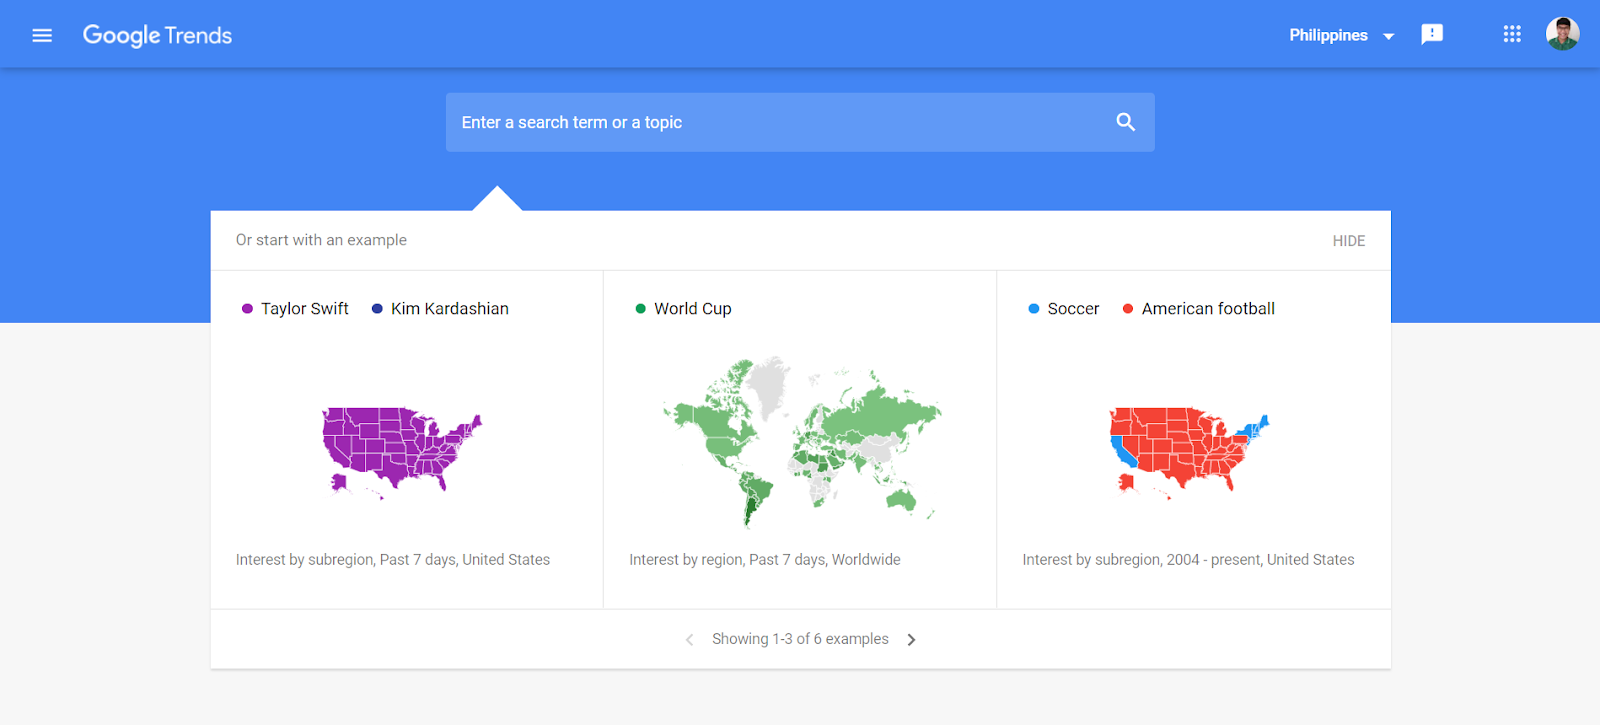Select the Kim Kardashian term label

pos(449,309)
